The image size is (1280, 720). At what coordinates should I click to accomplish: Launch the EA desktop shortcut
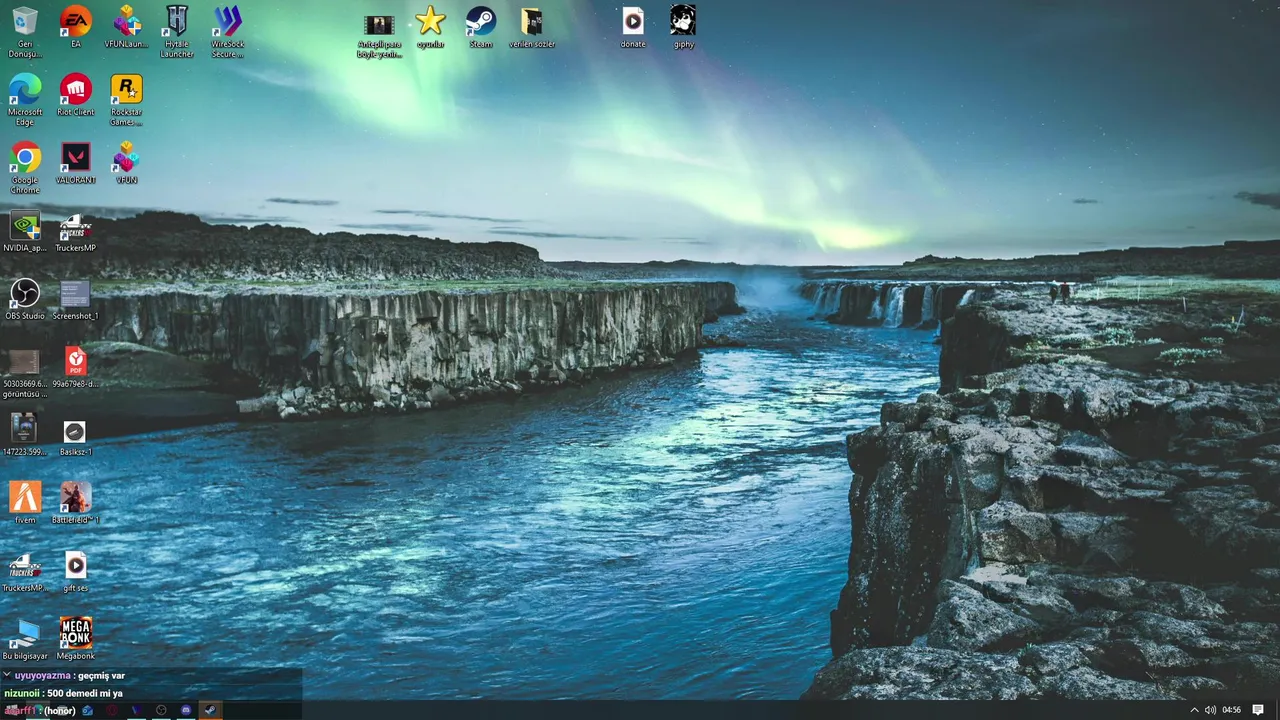tap(75, 27)
